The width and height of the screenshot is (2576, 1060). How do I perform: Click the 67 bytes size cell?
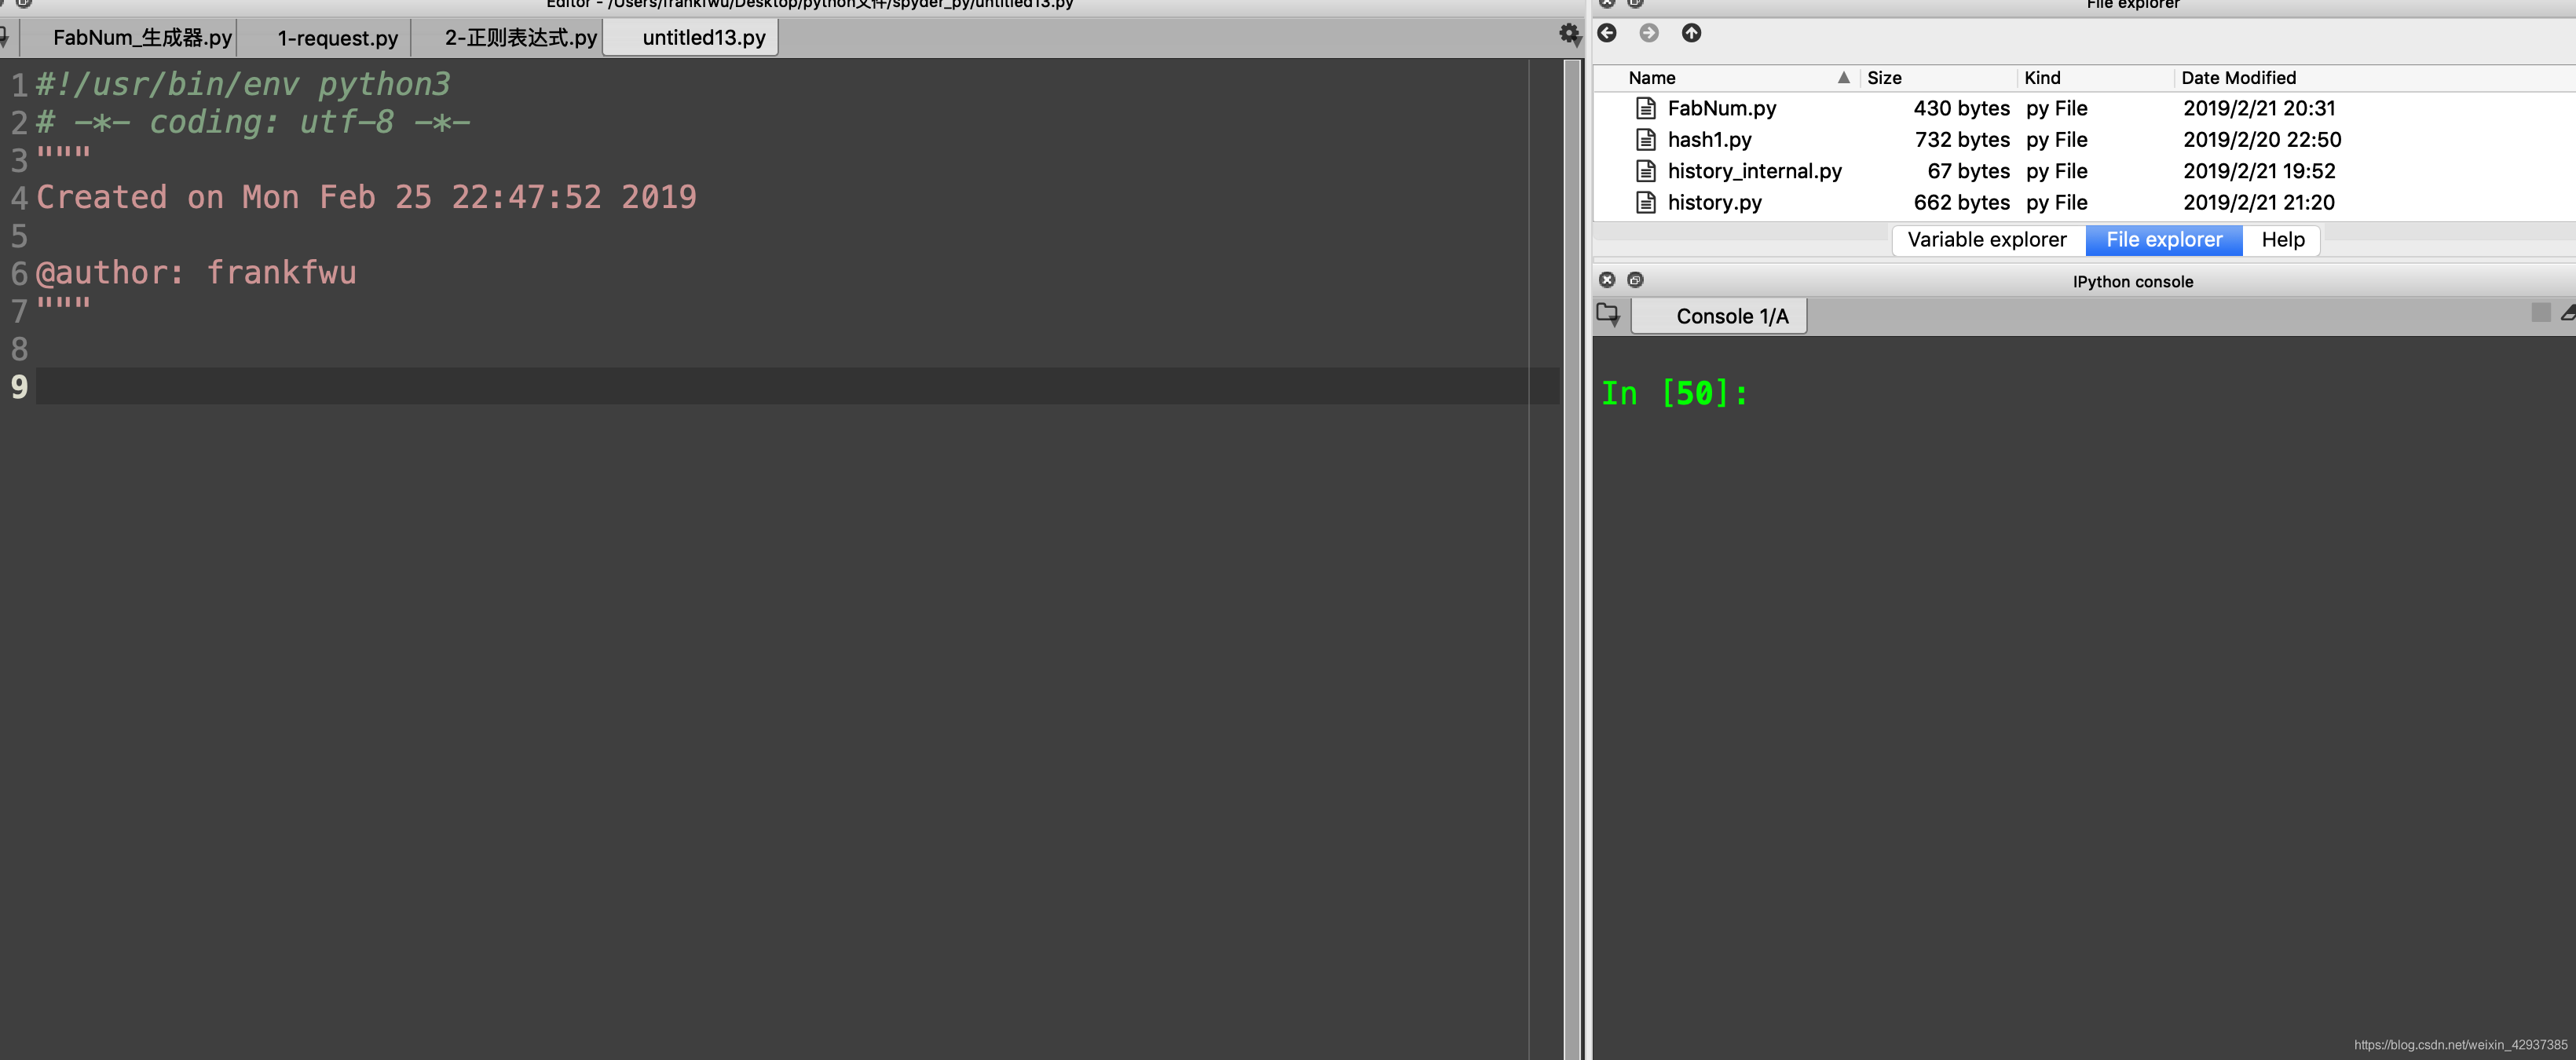tap(1968, 171)
